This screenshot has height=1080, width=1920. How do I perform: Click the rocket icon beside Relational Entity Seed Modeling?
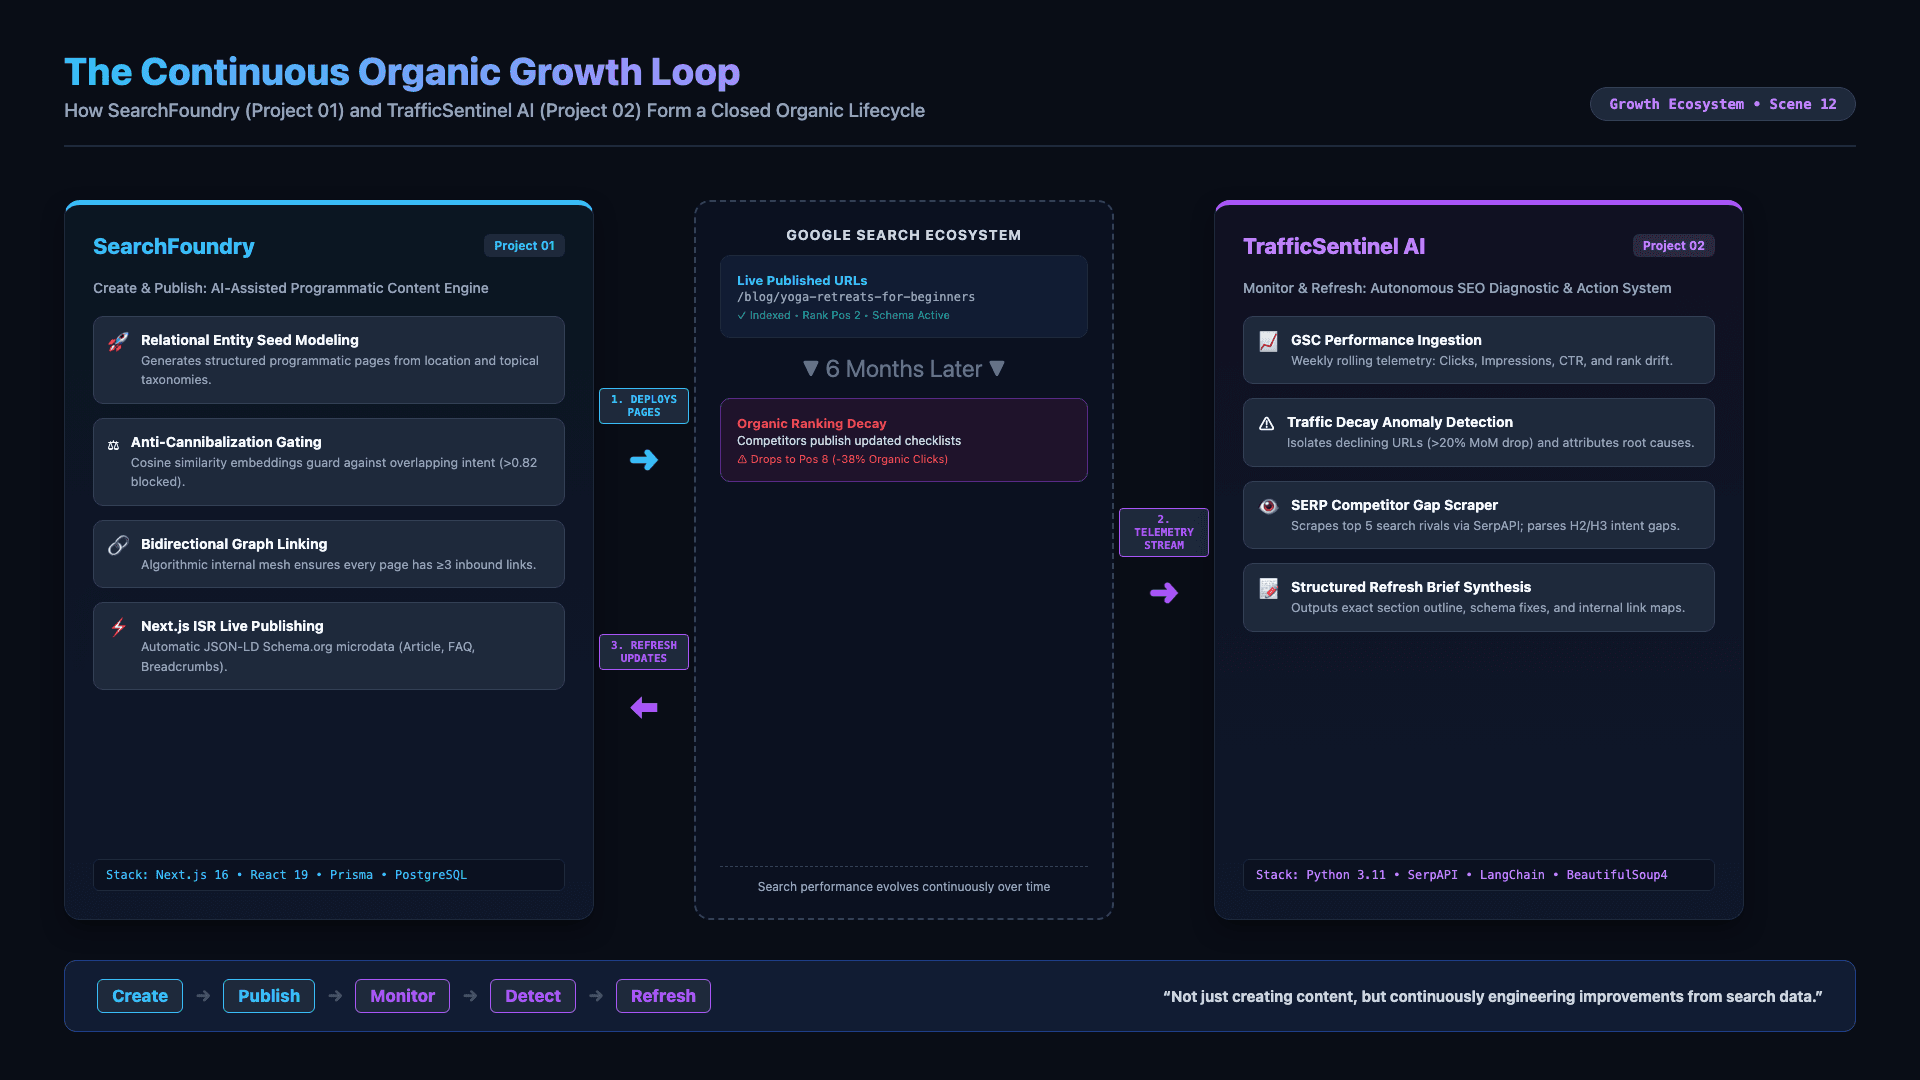[x=118, y=342]
